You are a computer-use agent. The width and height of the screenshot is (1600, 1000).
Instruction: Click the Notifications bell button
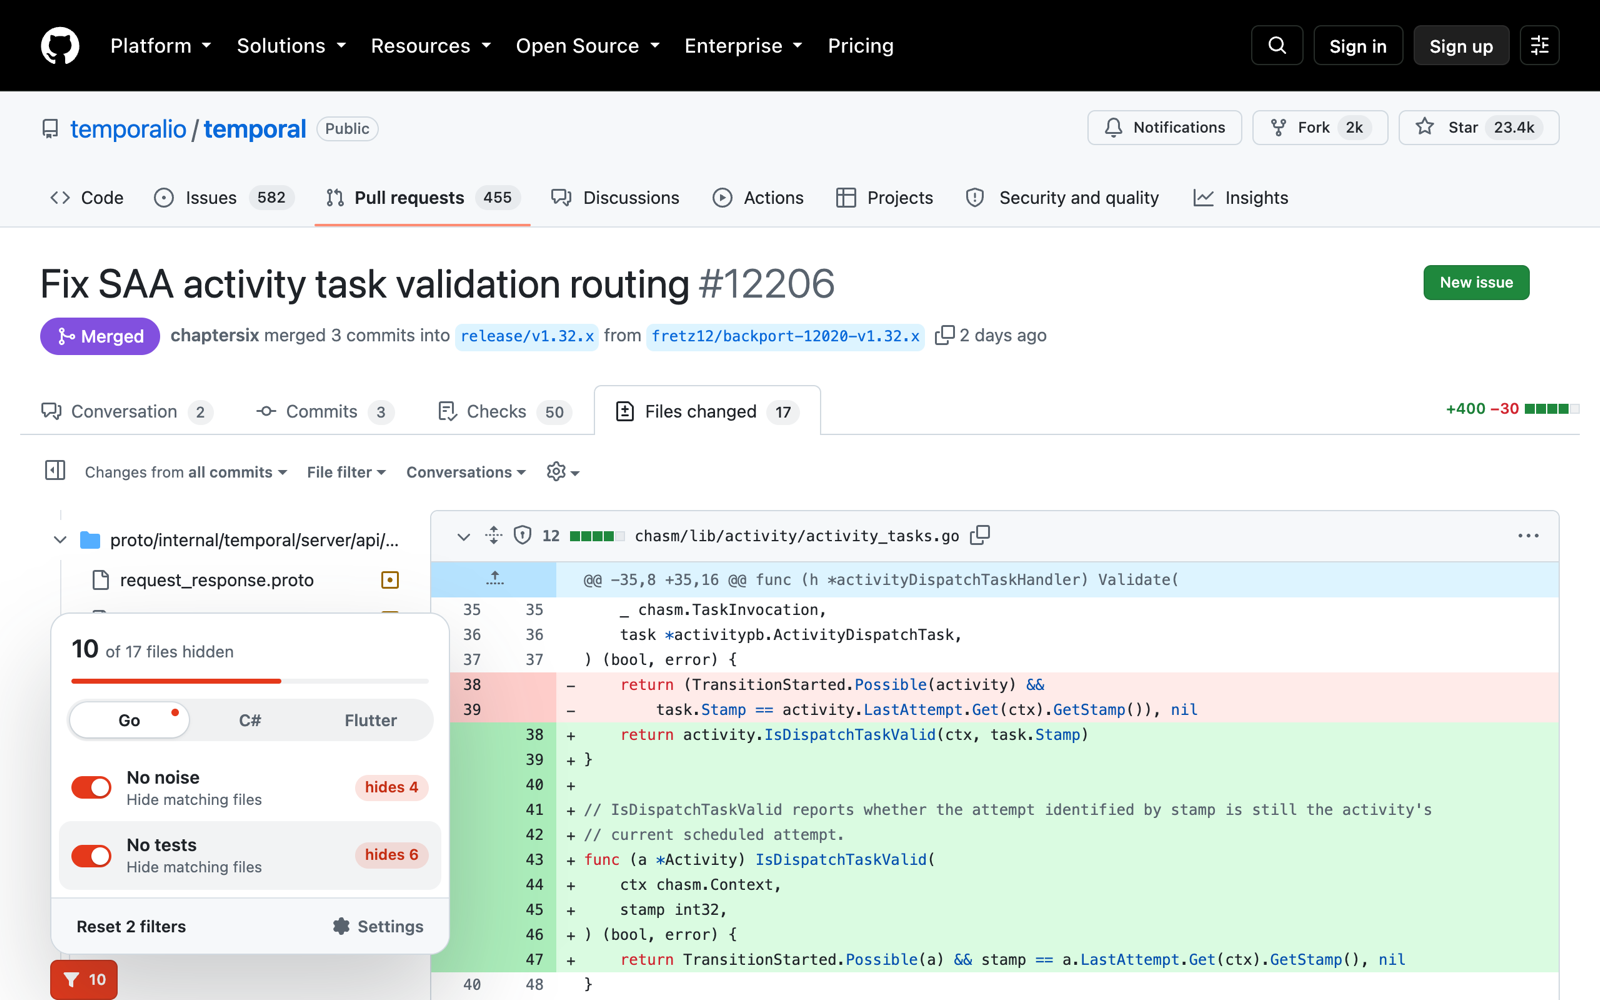pos(1164,127)
